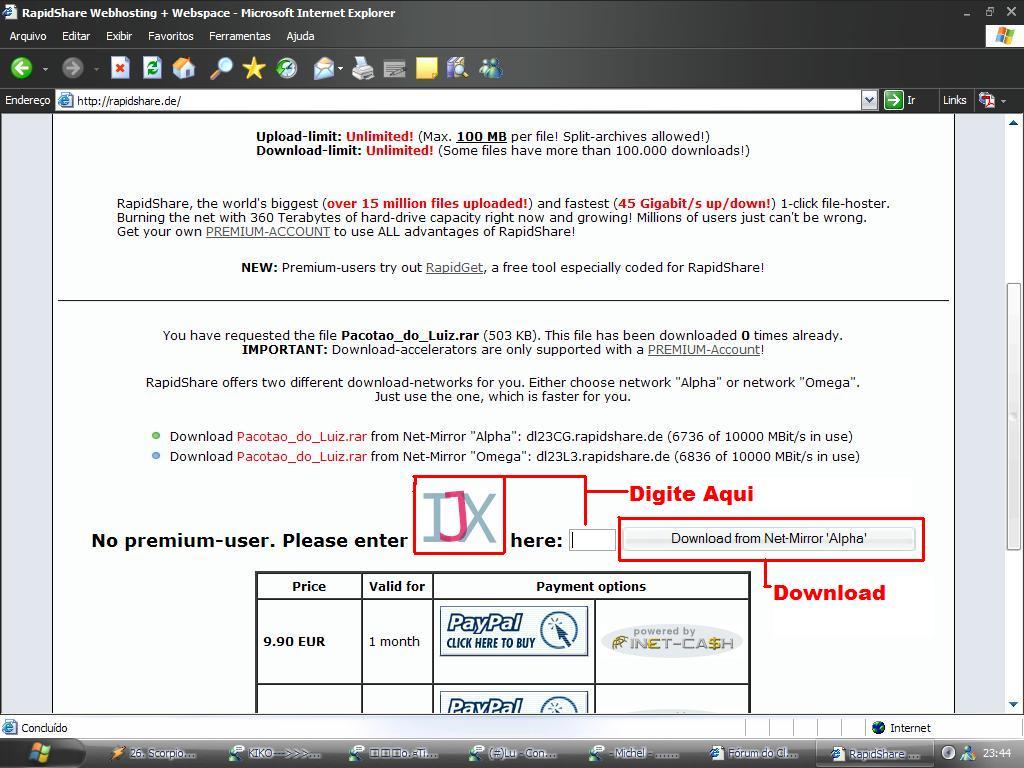Switch to the 26. Scorpio taskbar item
Viewport: 1024px width, 768px height.
(x=153, y=753)
